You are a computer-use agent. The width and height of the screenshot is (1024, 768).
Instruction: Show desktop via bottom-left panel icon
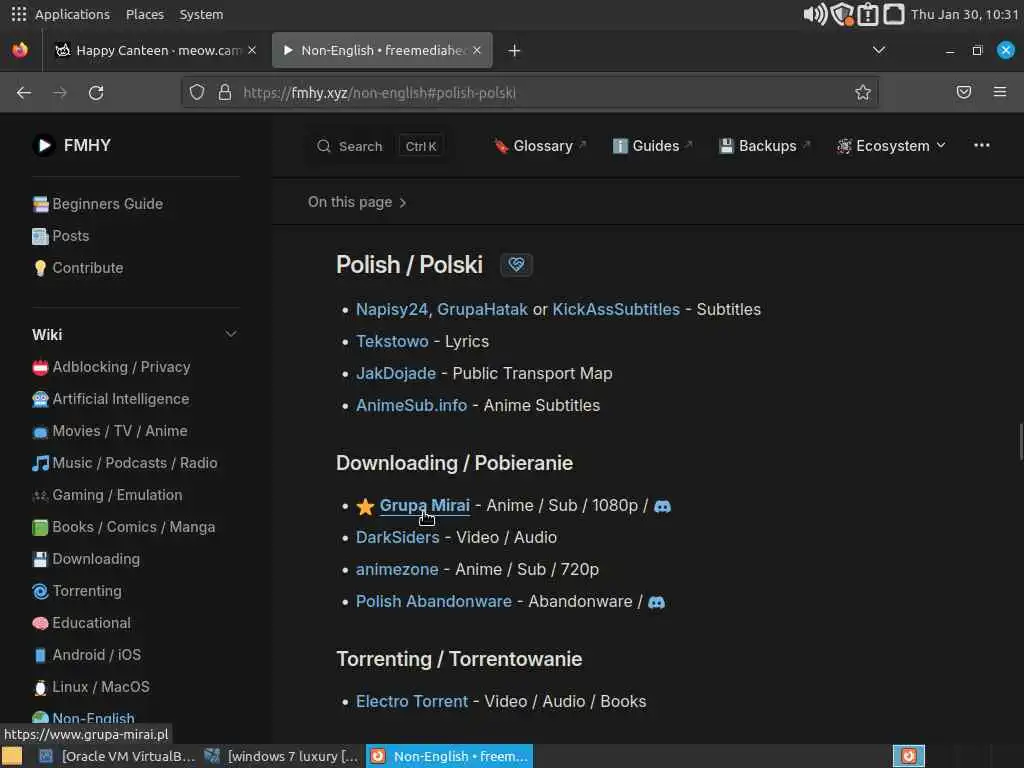tap(12, 756)
